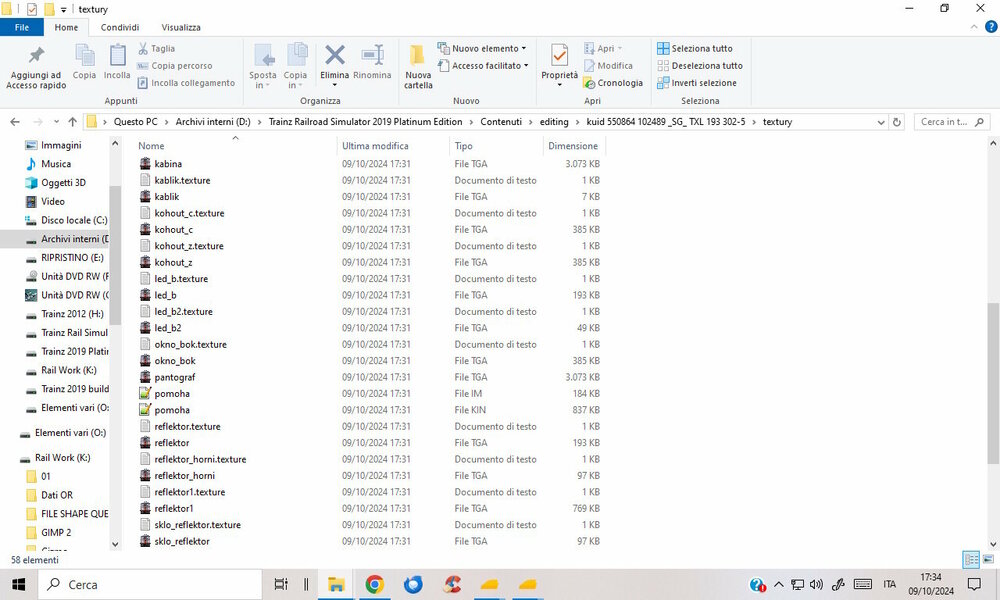Open the help question mark icon
Screen dimensions: 1000x600
[991, 27]
